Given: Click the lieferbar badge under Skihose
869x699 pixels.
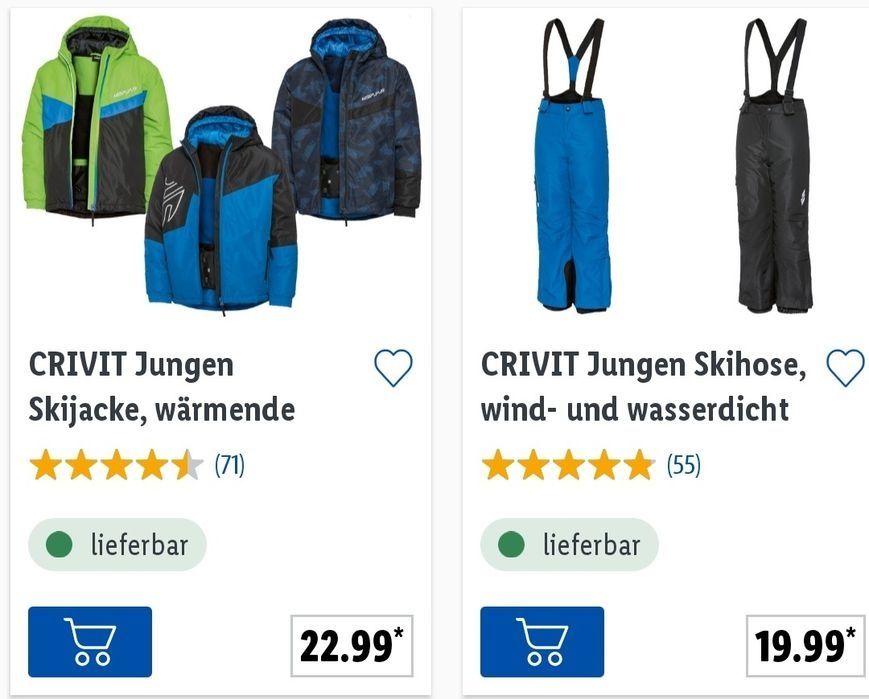Looking at the screenshot, I should (570, 544).
